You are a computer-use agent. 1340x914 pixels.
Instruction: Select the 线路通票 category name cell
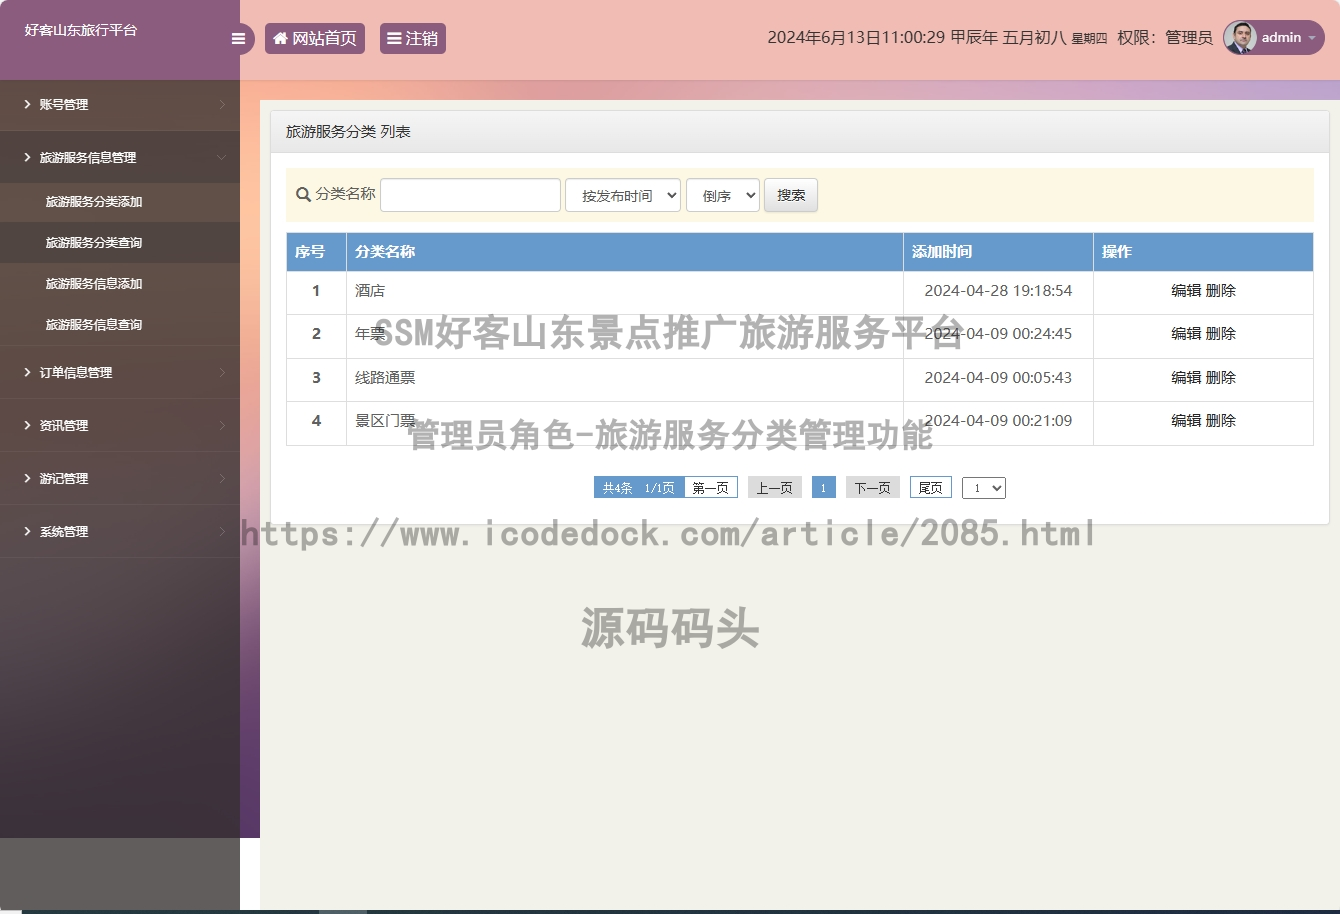625,378
